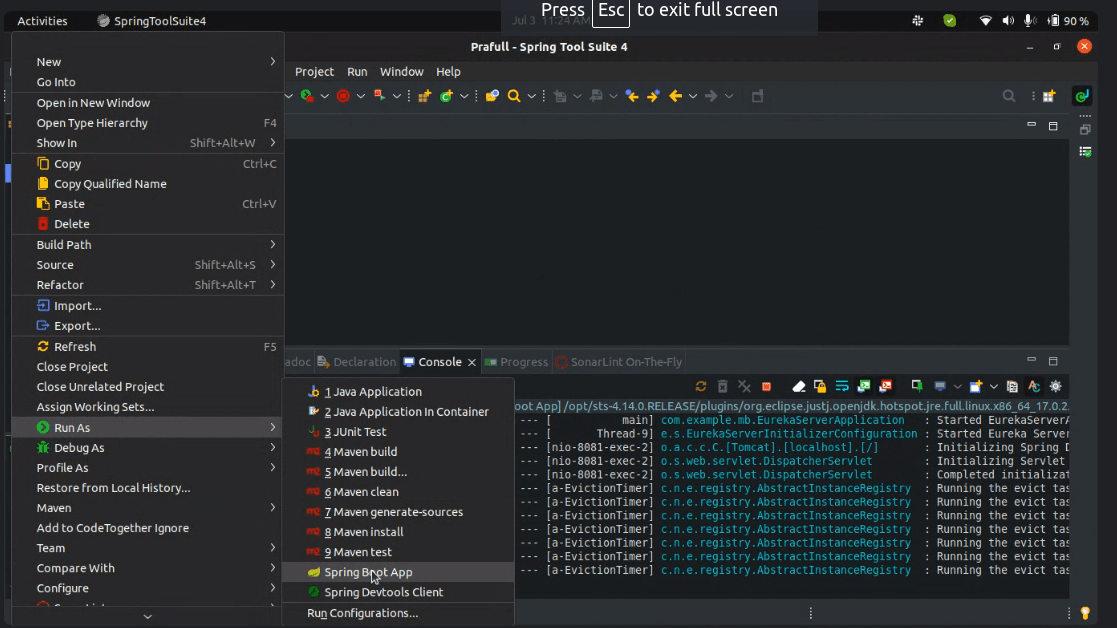Click the red Terminate button in Console toolbar

pyautogui.click(x=766, y=386)
